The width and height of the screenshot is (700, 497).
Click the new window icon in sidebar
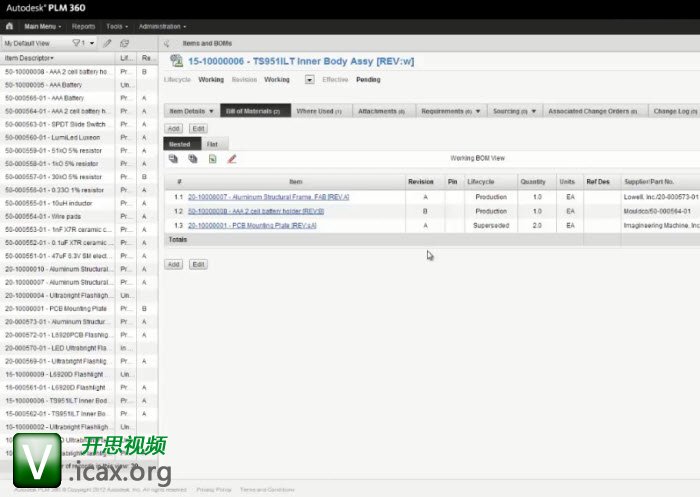125,43
